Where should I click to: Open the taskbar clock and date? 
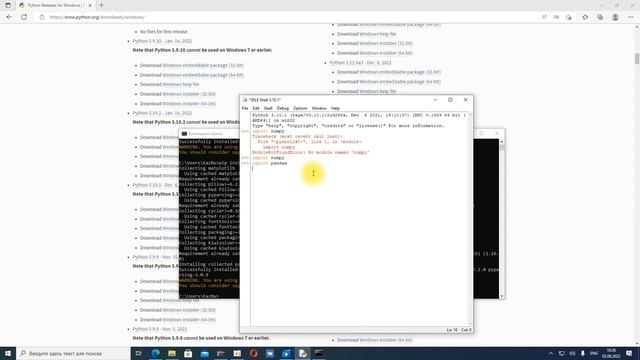coord(611,353)
